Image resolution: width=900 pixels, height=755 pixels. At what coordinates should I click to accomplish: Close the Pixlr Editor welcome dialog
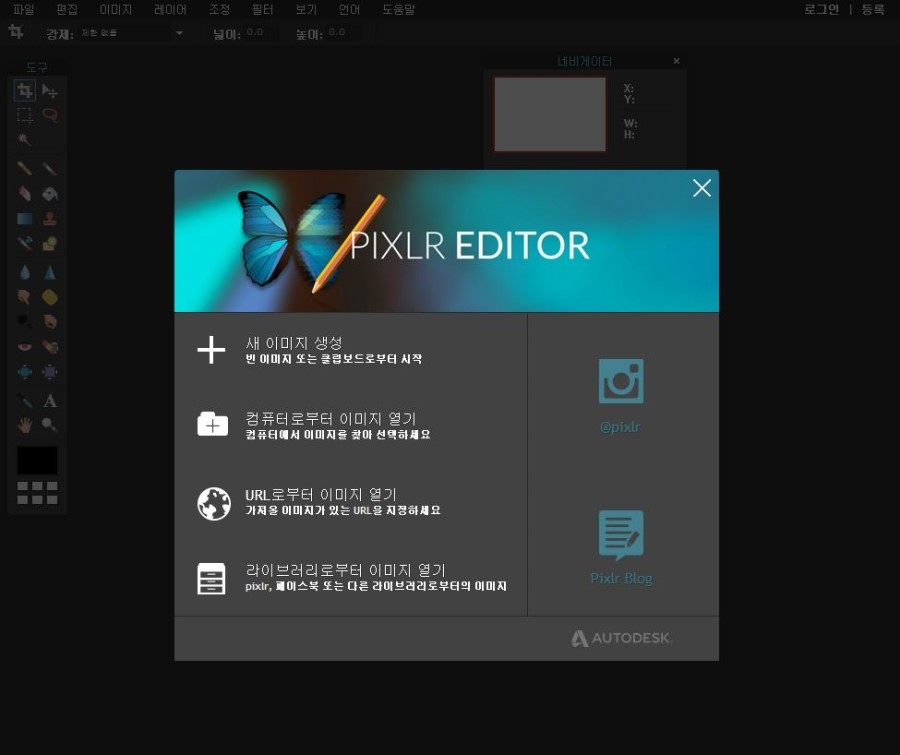coord(701,188)
